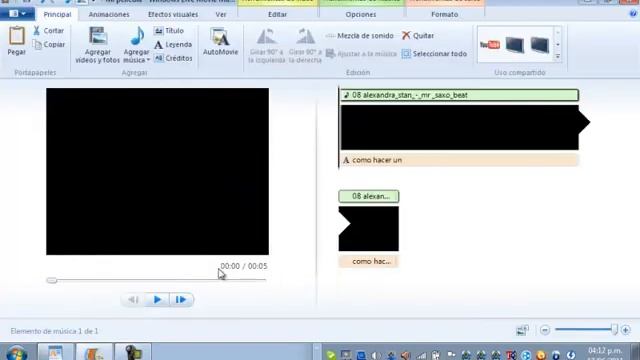Image resolution: width=640 pixels, height=360 pixels.
Task: Open the Ver tab
Action: [x=221, y=14]
